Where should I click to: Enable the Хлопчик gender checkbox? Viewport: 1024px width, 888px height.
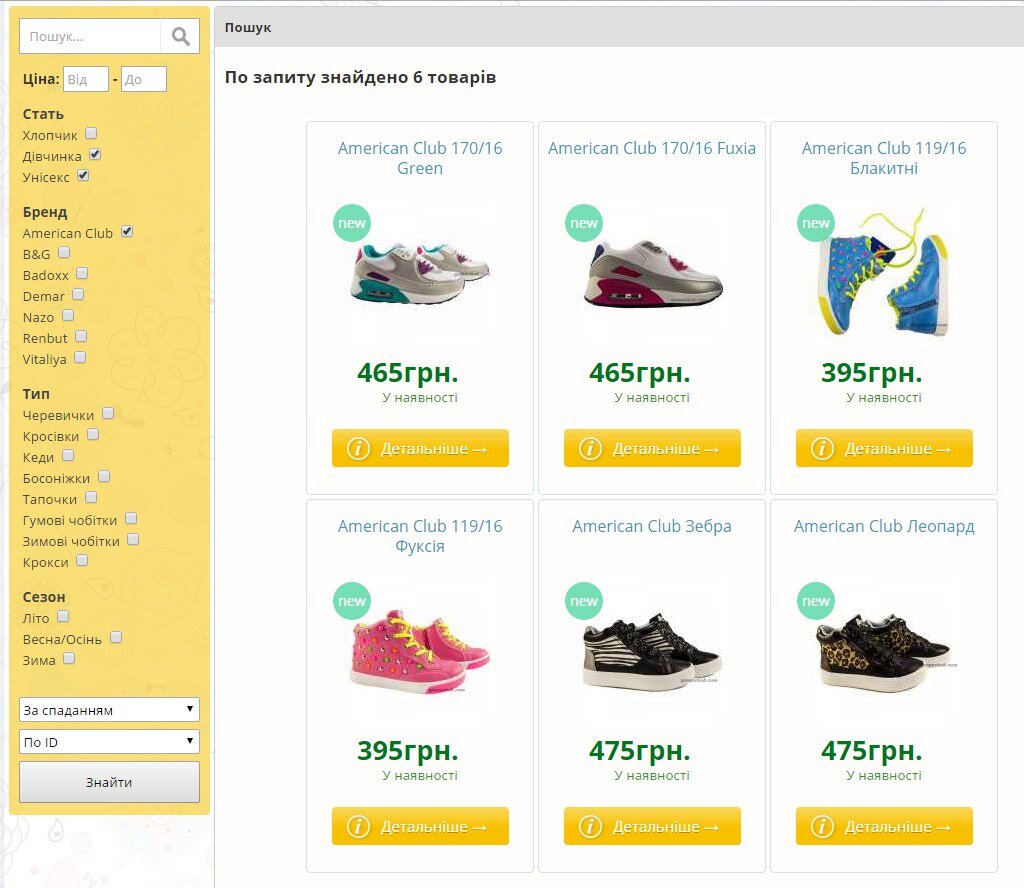pyautogui.click(x=91, y=133)
